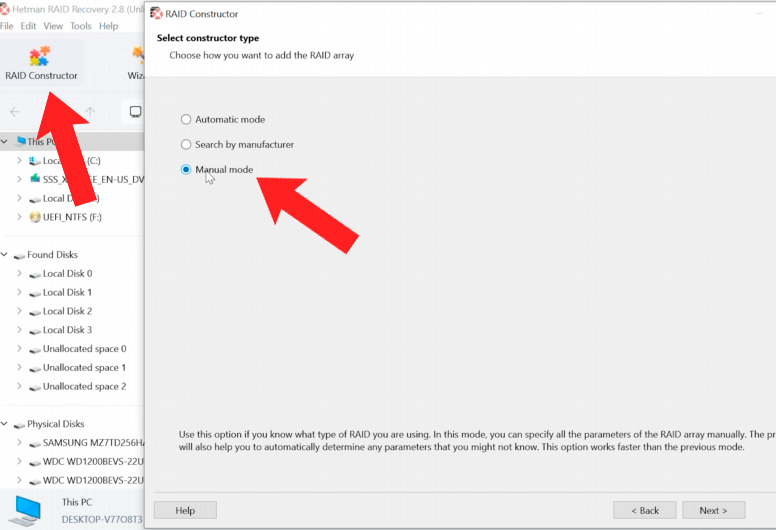Click the Unallocated space 1 disk icon
The image size is (776, 530).
pos(35,368)
